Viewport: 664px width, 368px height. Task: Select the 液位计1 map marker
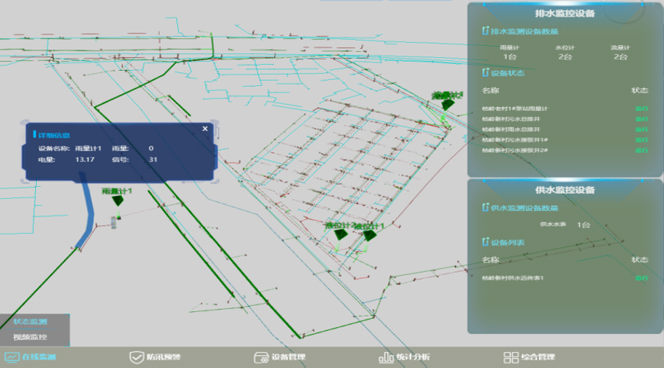click(370, 235)
